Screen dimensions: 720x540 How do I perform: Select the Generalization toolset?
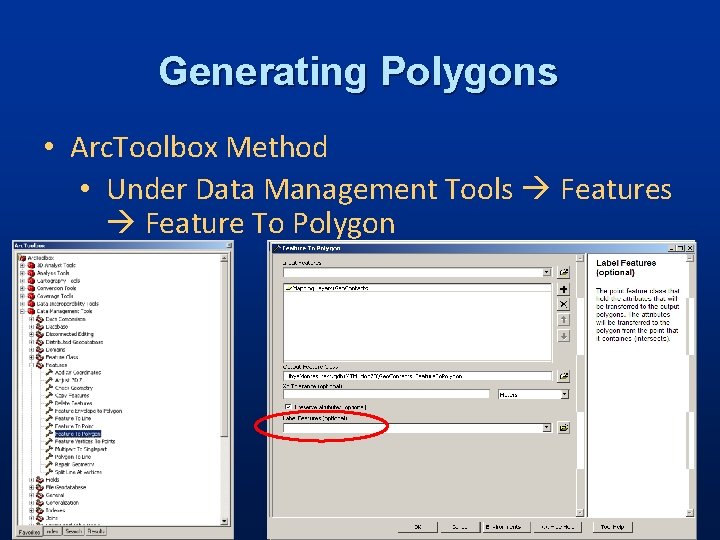62,503
